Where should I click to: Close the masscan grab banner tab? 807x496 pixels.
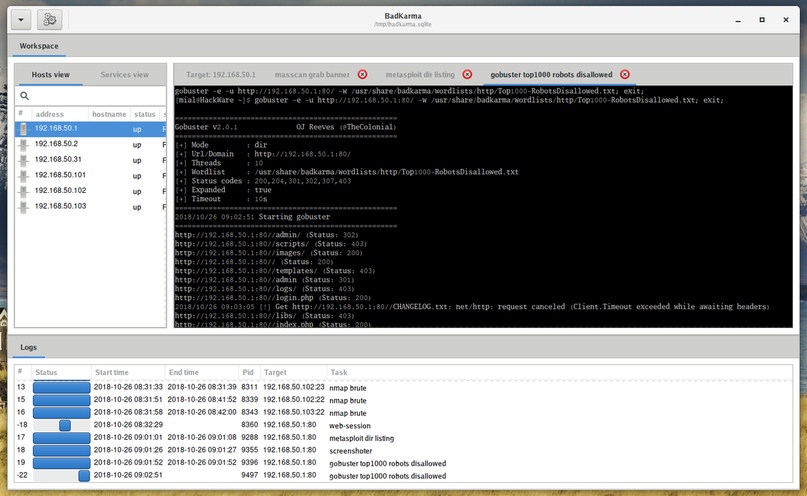tap(362, 74)
